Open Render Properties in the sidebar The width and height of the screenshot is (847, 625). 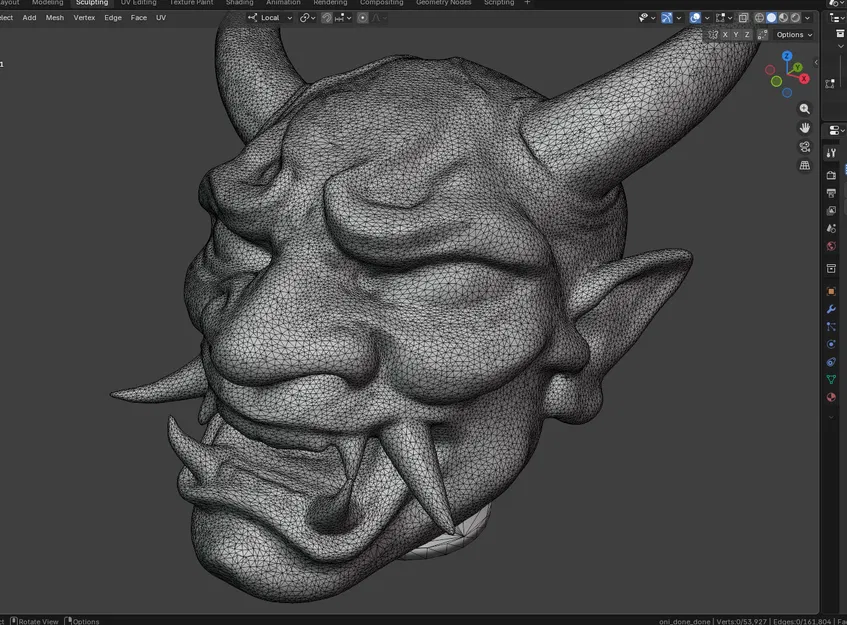coord(831,174)
